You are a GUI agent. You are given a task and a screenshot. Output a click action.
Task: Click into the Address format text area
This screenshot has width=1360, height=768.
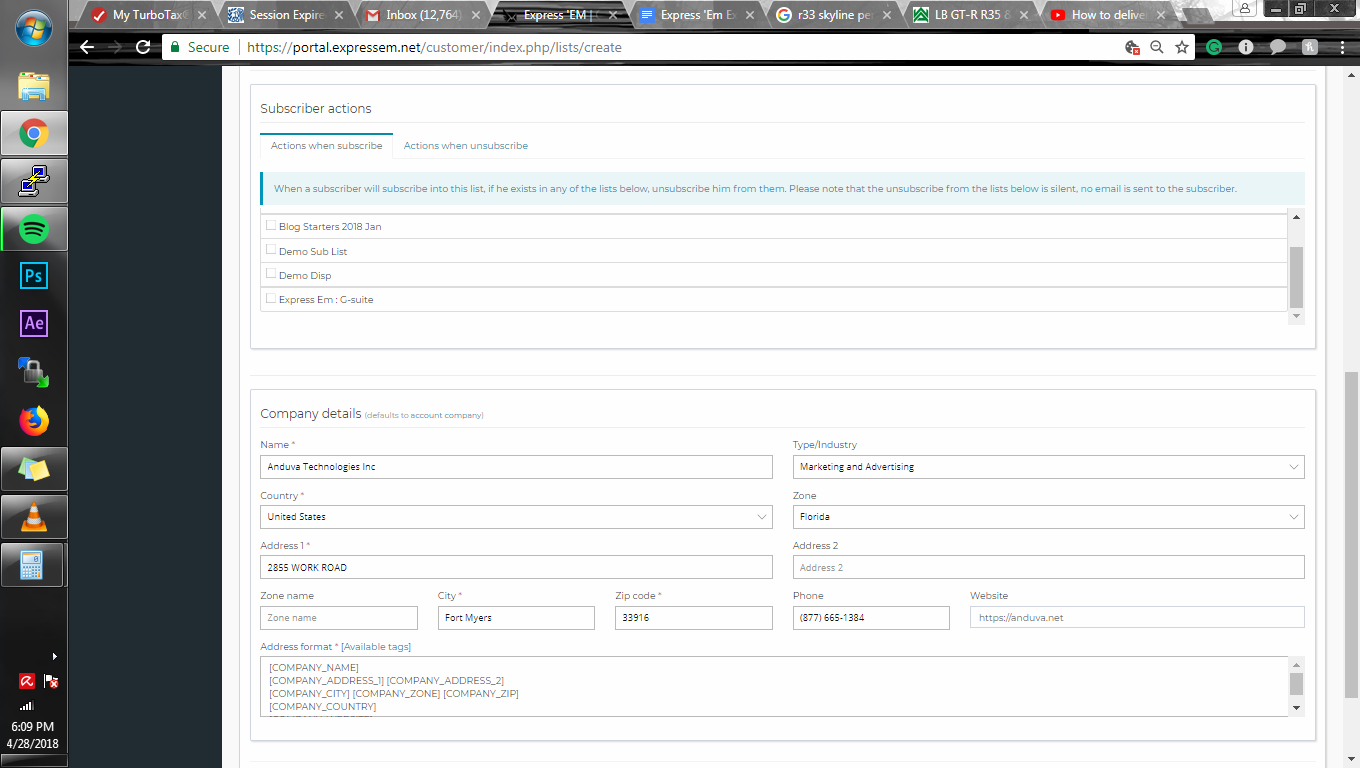click(x=774, y=686)
